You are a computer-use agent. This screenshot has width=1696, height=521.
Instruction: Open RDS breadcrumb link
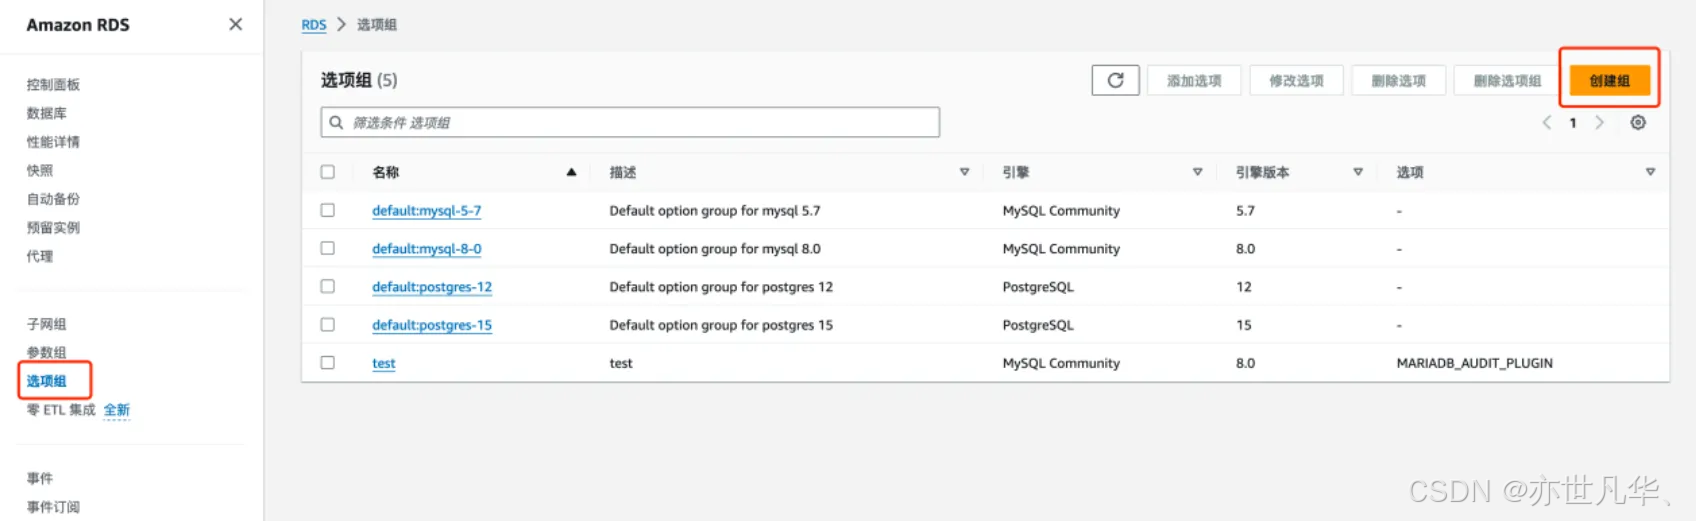click(x=314, y=24)
